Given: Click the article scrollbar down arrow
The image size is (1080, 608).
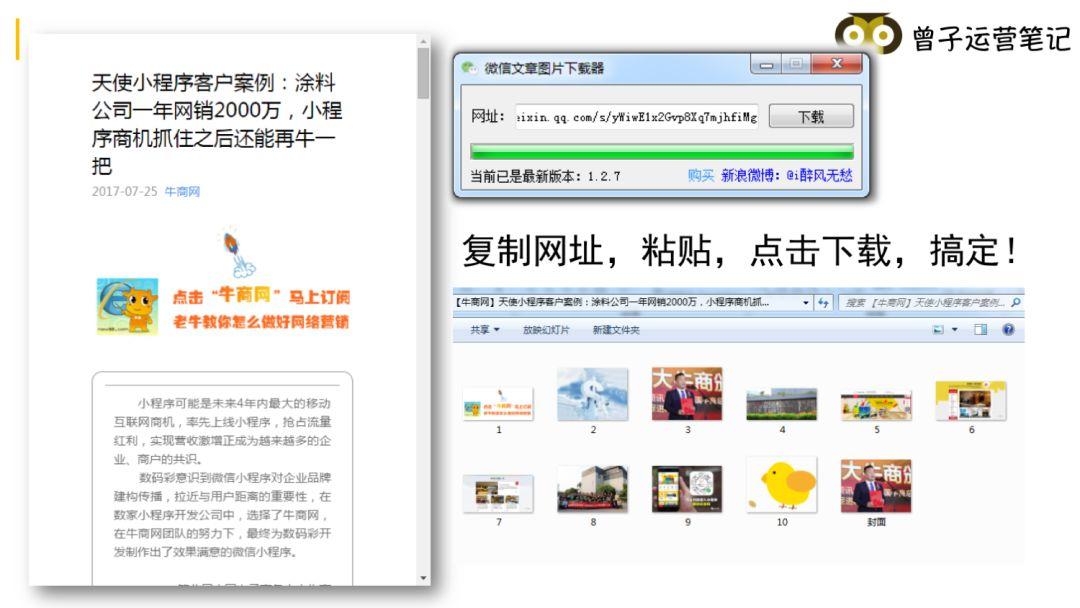Looking at the screenshot, I should [x=423, y=578].
